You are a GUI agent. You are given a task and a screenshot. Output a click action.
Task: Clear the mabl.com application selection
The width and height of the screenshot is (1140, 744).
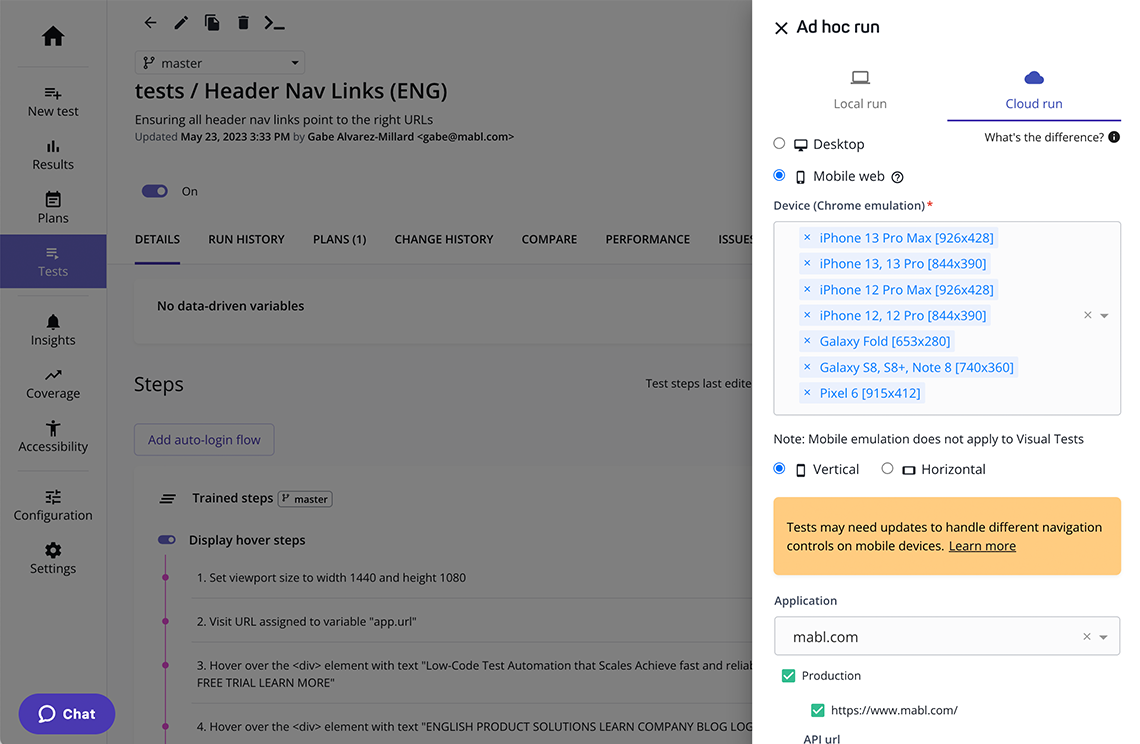click(x=1087, y=636)
